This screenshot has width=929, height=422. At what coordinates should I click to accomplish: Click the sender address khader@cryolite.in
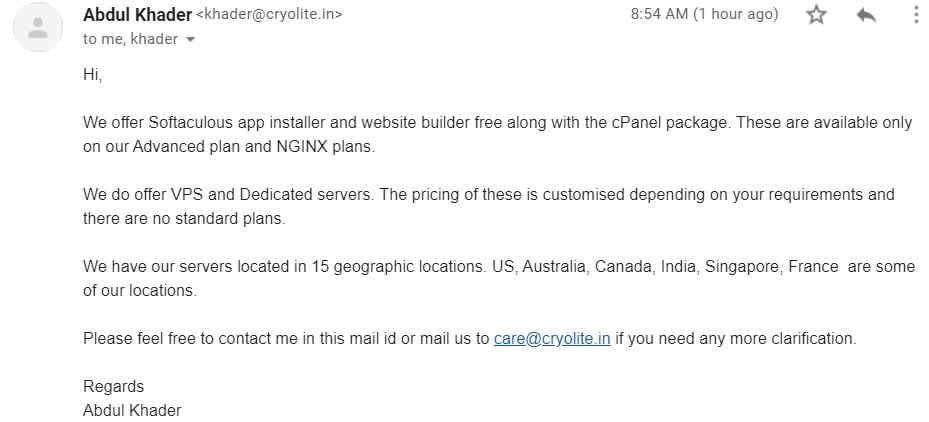pyautogui.click(x=269, y=14)
